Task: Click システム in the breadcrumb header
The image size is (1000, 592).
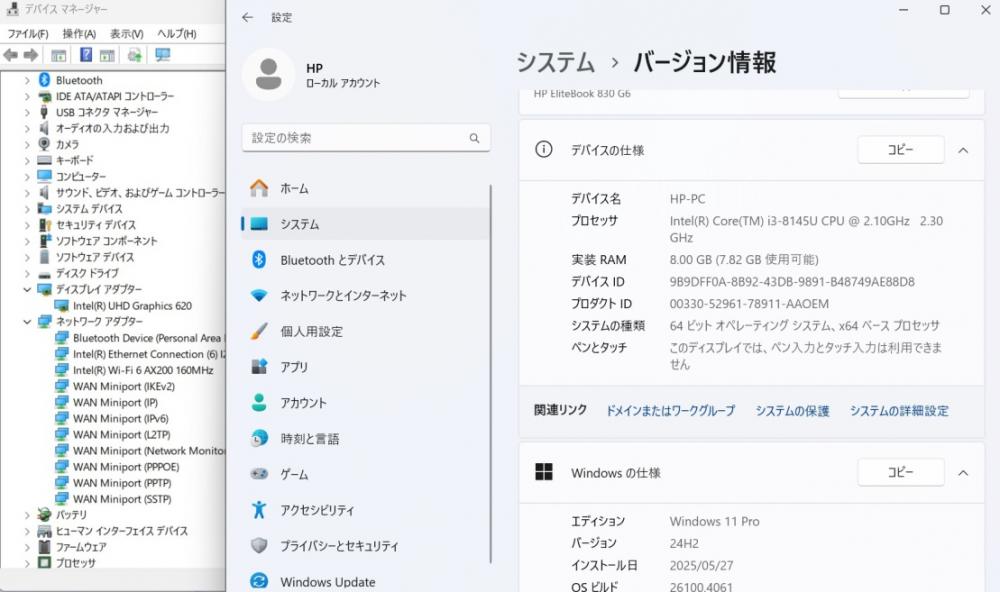Action: tap(555, 63)
